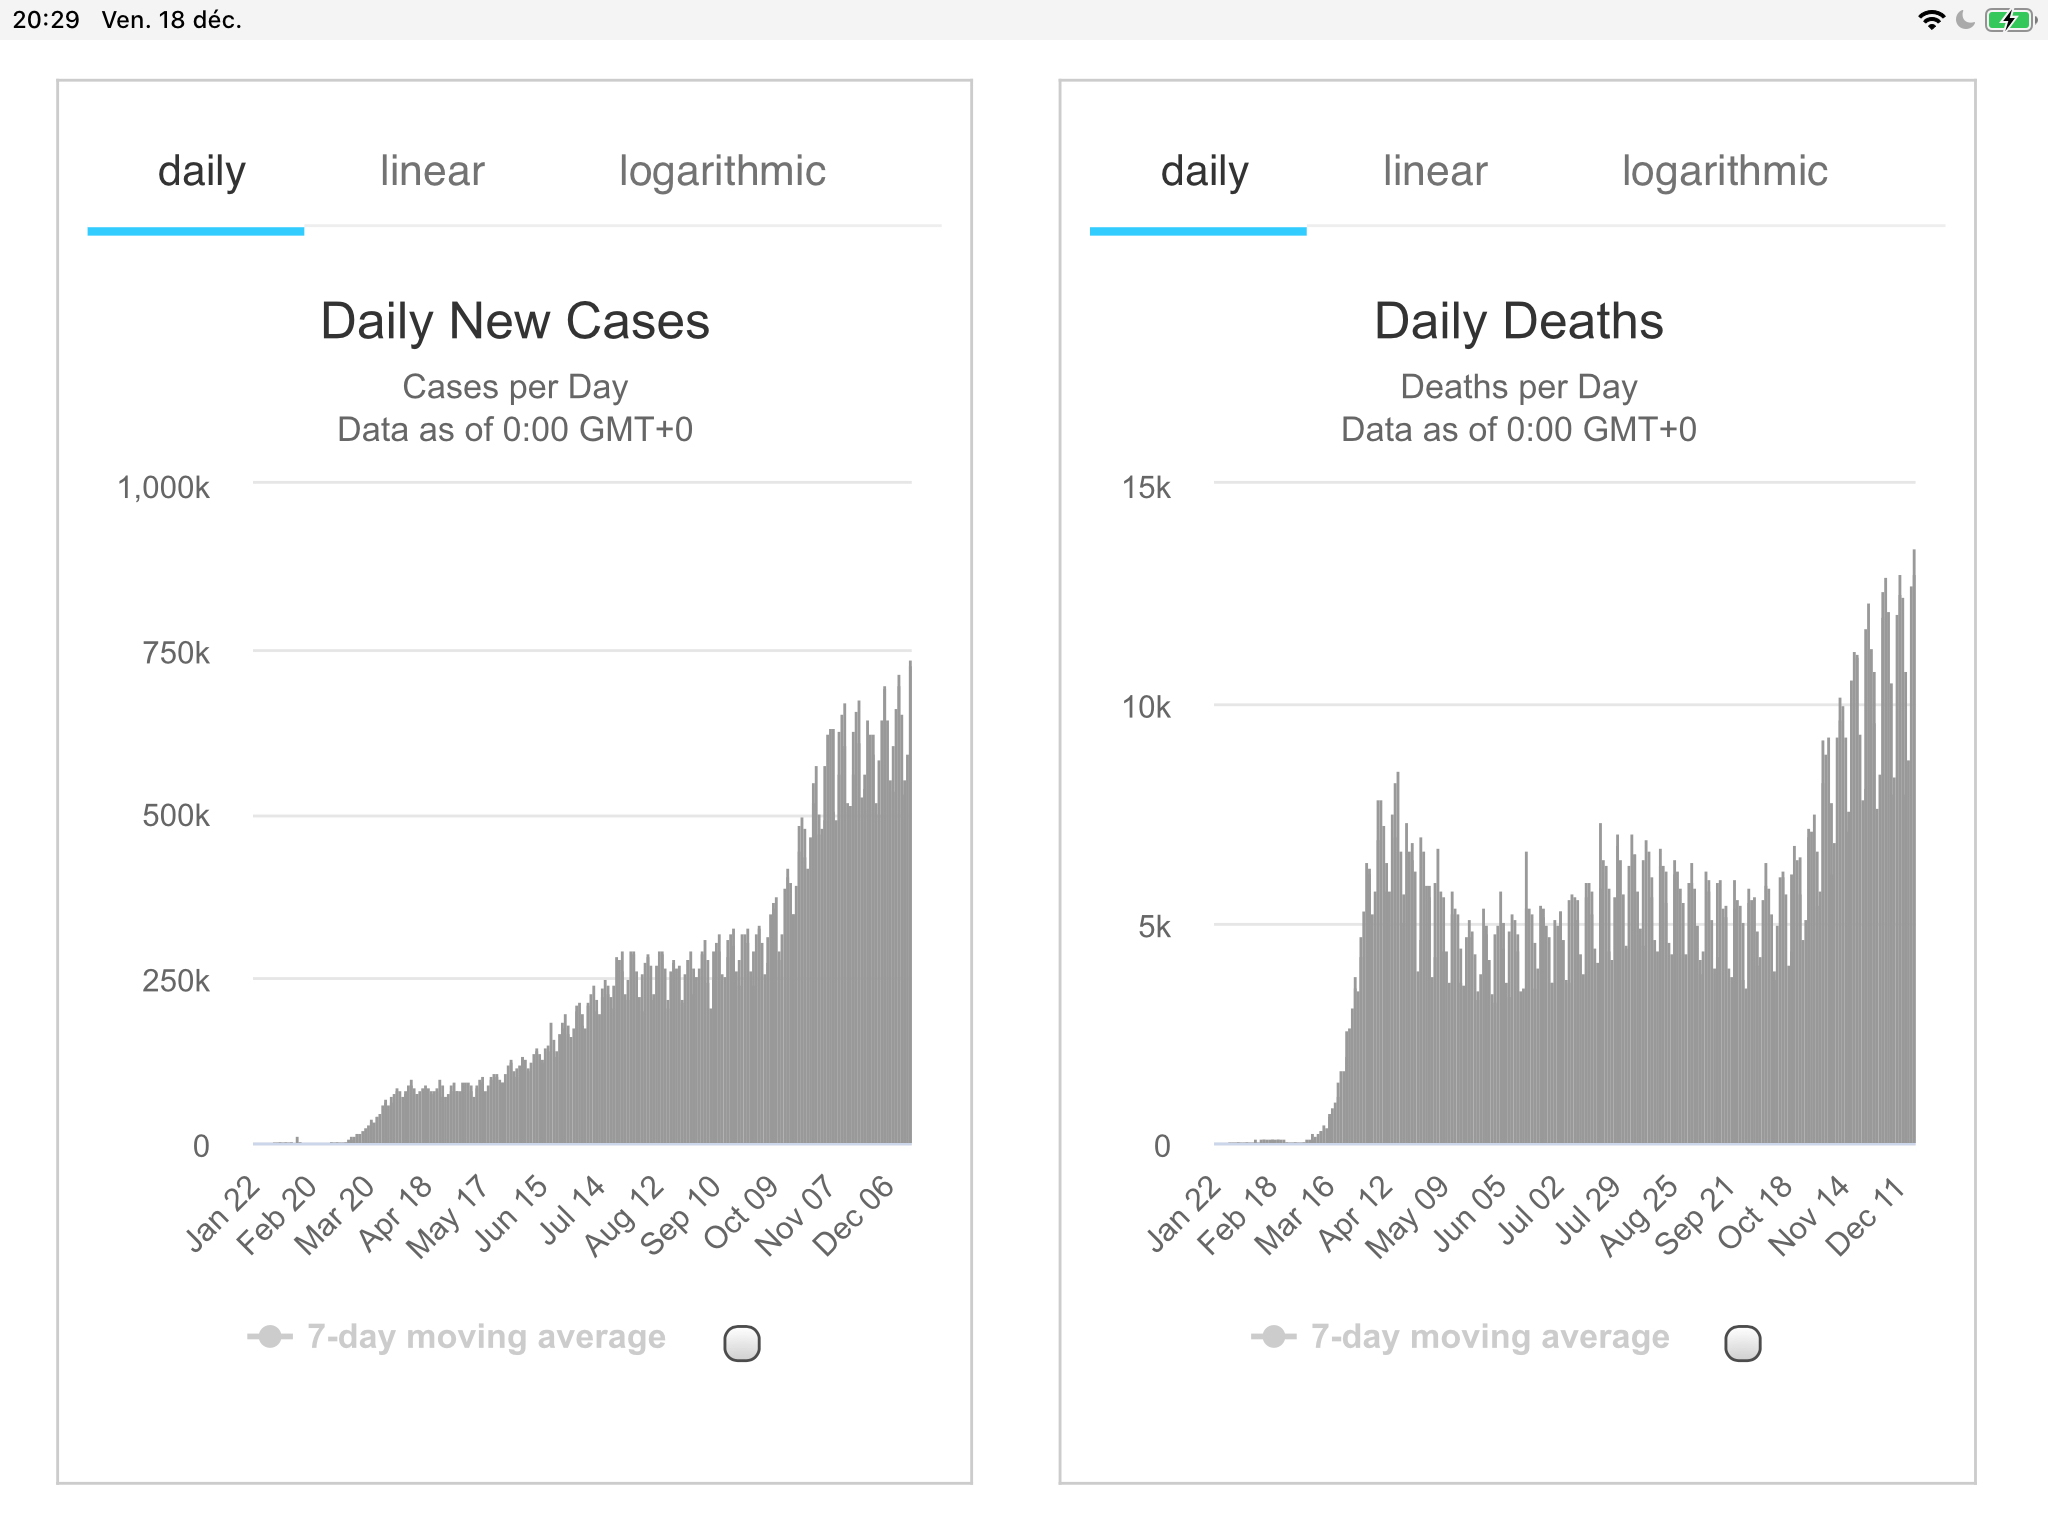
Task: Toggle 7-day moving average legend in deaths chart
Action: 1490,1337
